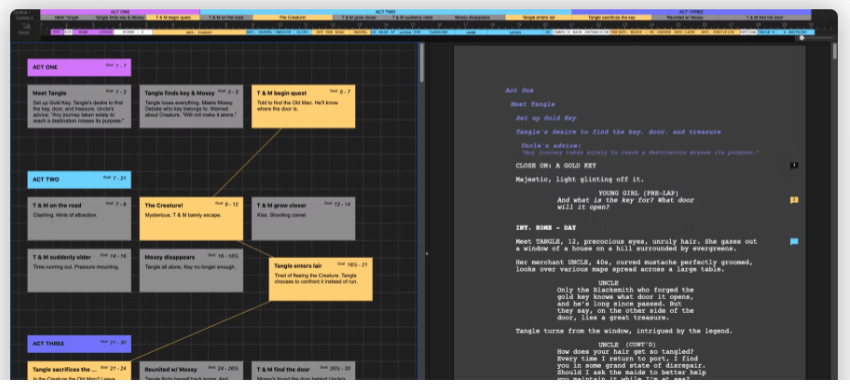Select the yellow 'Tangle enters lair' beat card
This screenshot has height=389, width=850.
(x=321, y=279)
